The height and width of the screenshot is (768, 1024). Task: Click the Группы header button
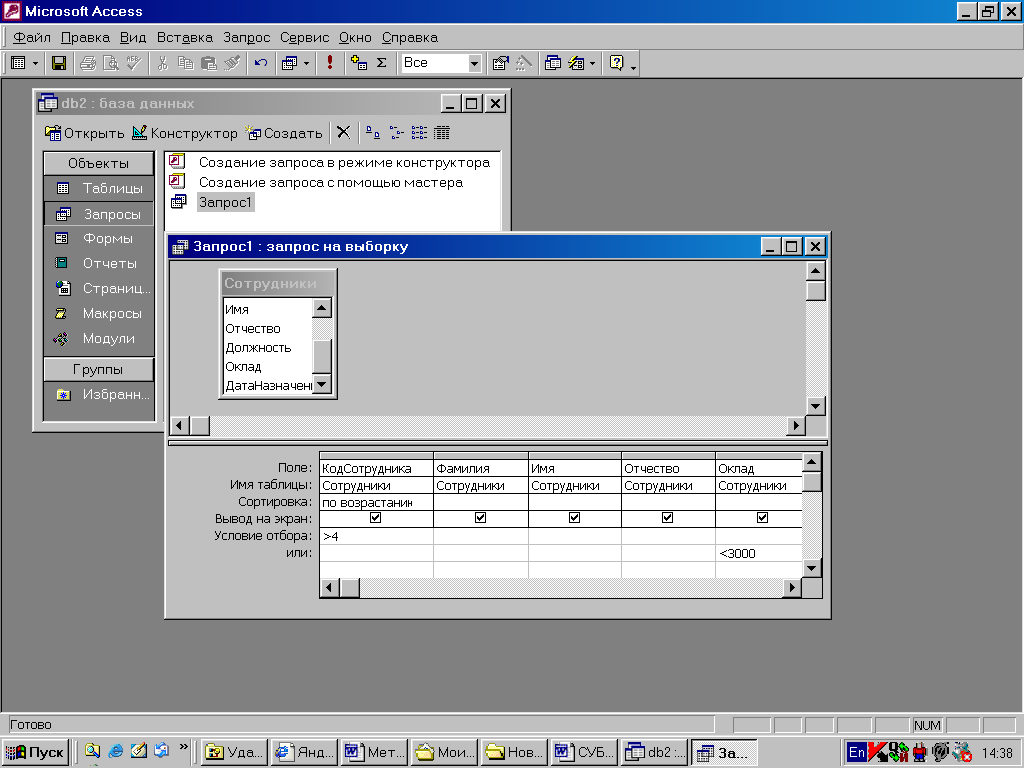99,370
